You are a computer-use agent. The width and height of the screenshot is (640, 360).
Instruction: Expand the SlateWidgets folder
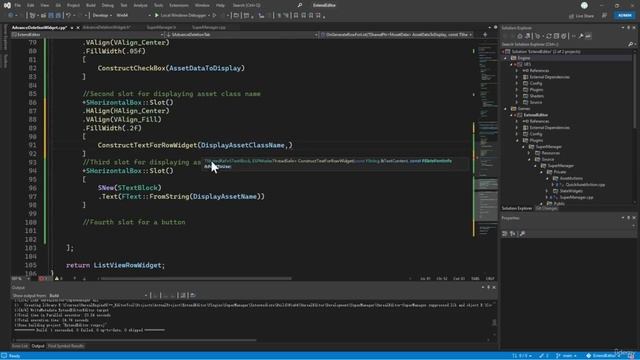(547, 191)
